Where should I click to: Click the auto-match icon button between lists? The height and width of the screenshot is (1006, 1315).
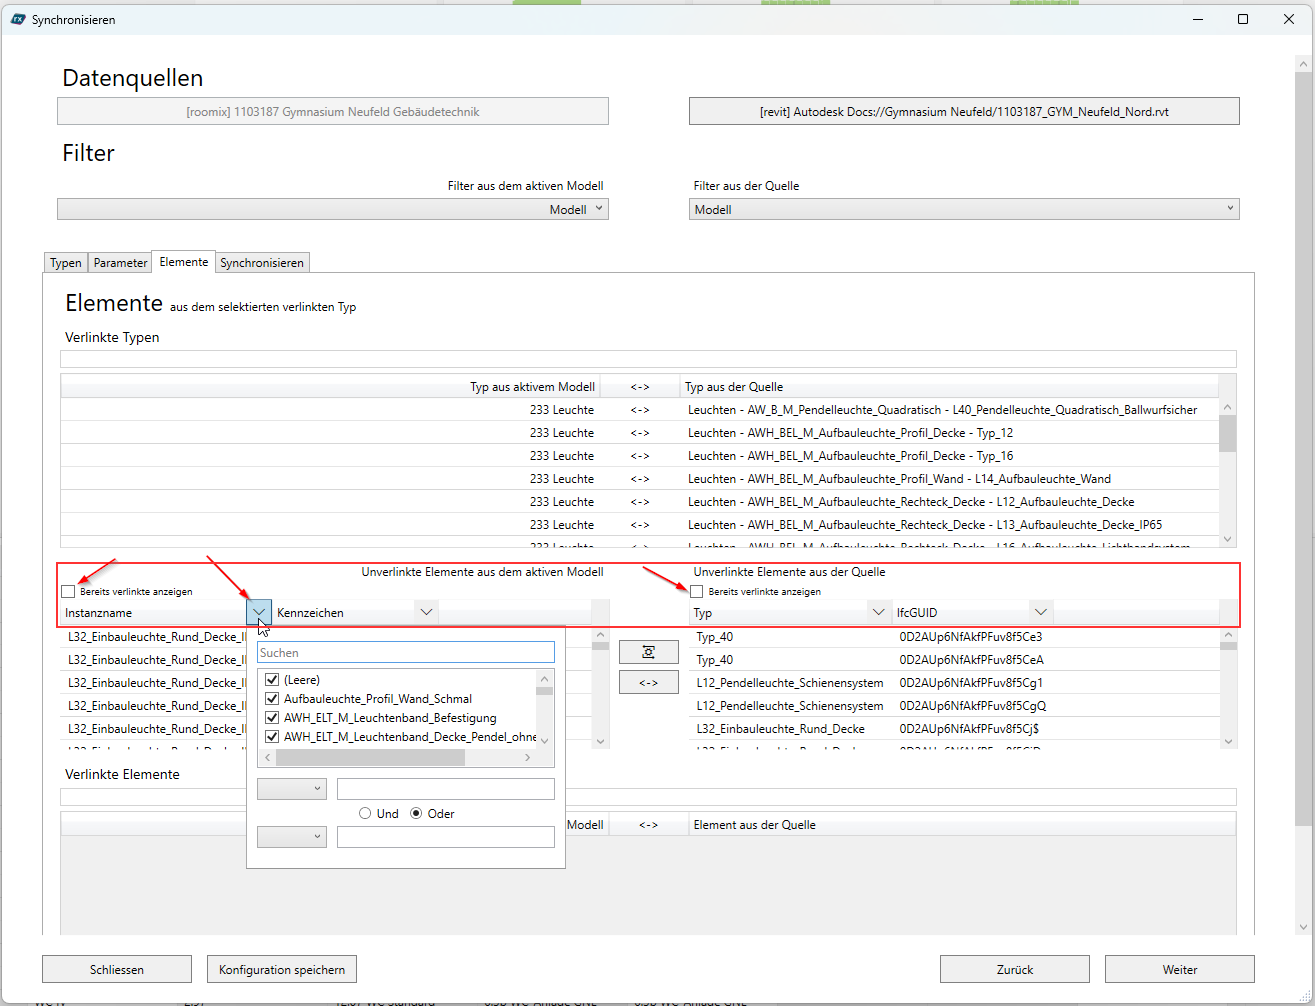[x=648, y=652]
